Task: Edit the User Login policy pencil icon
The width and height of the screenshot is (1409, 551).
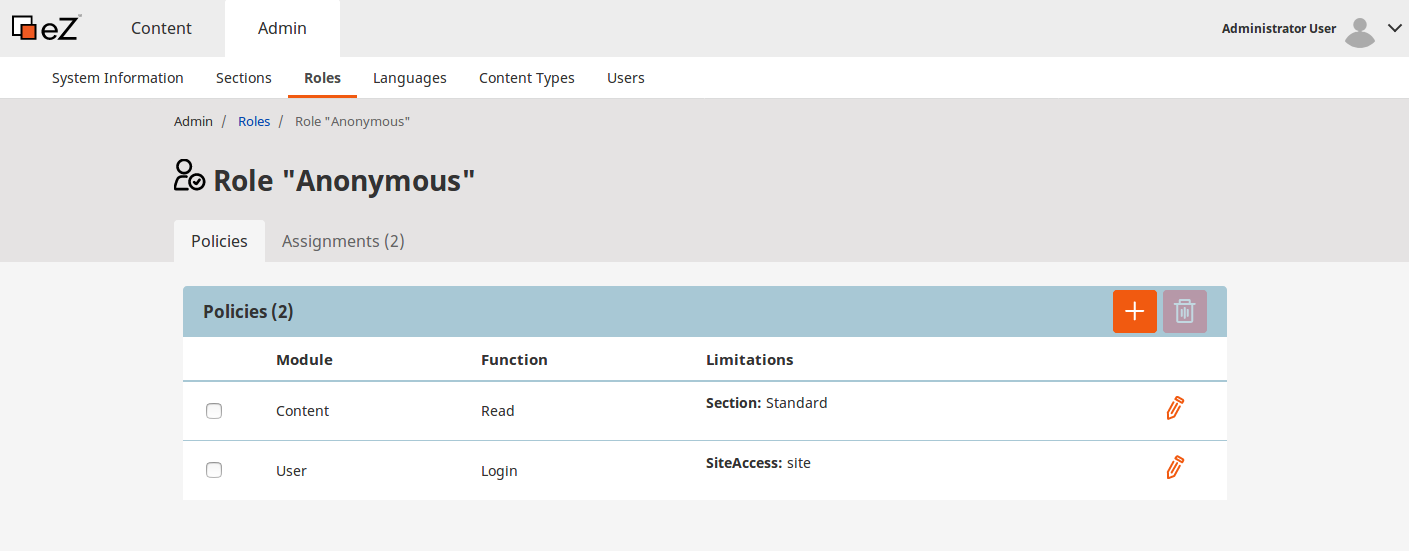Action: click(x=1175, y=467)
